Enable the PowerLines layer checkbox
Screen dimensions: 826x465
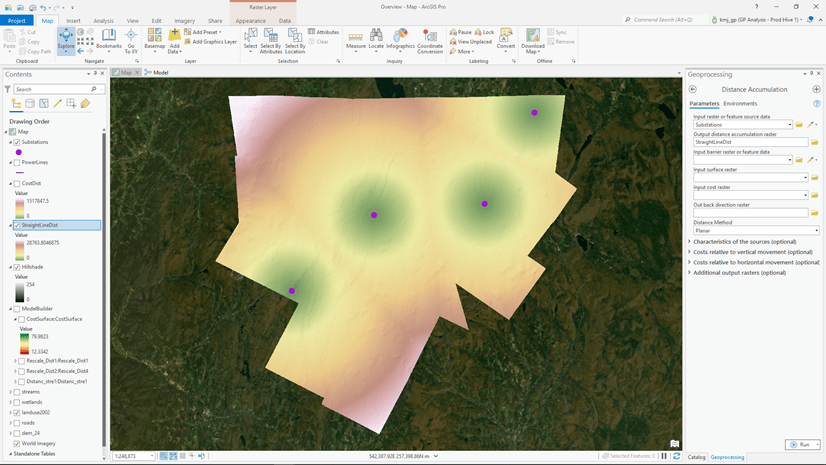tap(17, 163)
